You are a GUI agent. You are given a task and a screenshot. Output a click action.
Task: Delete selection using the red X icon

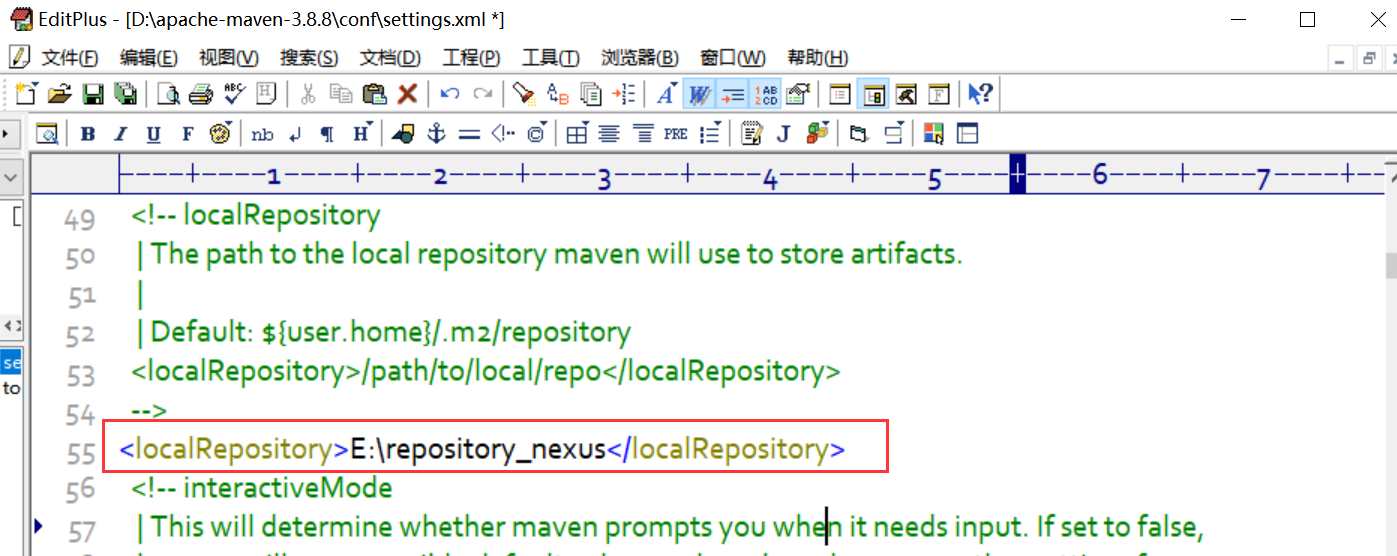407,94
